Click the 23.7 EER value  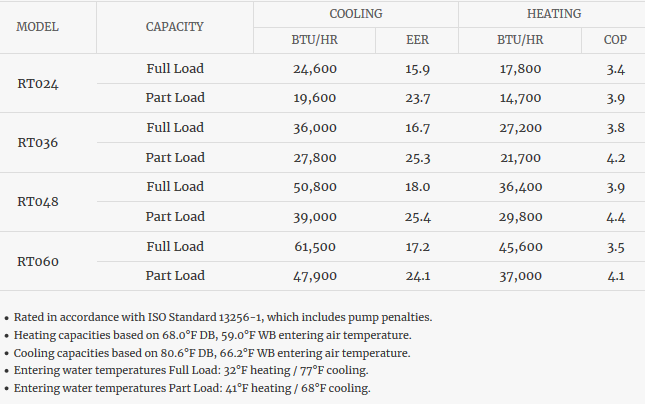[x=417, y=98]
